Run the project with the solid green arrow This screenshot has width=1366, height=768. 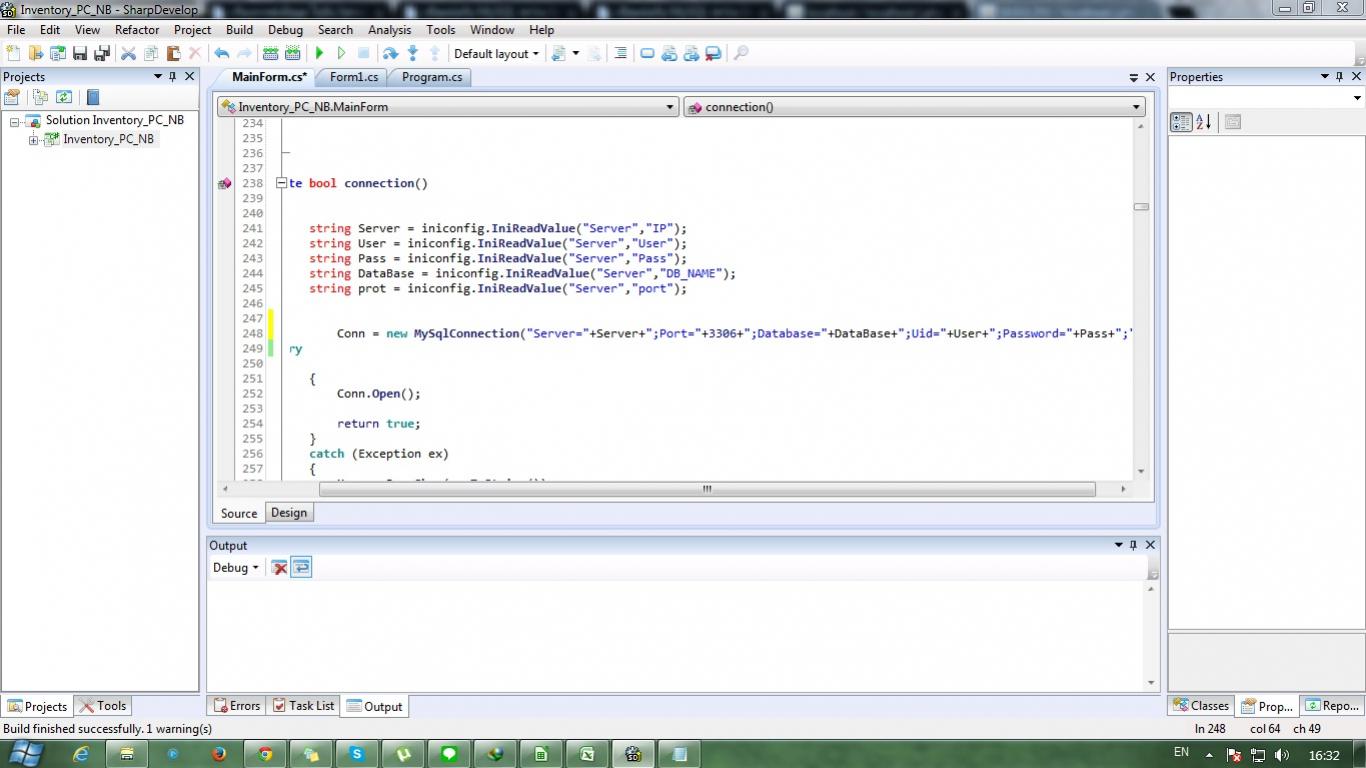tap(319, 53)
